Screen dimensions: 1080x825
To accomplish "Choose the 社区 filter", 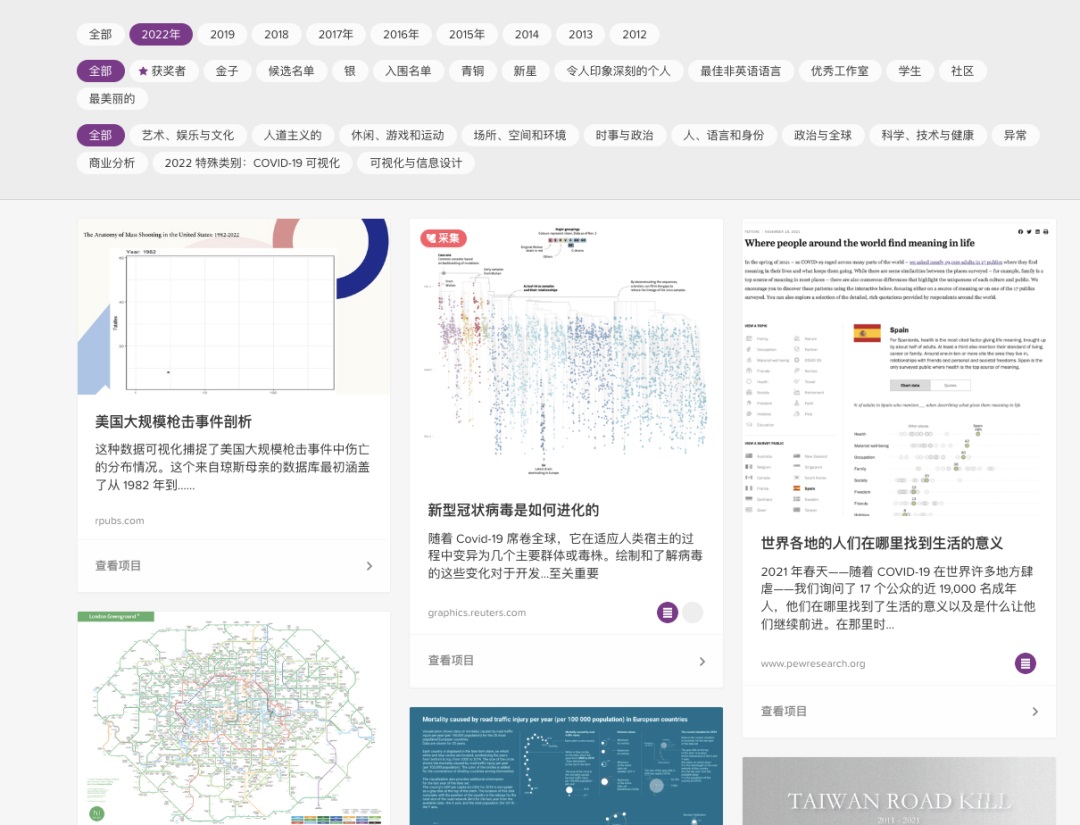I will click(x=962, y=71).
